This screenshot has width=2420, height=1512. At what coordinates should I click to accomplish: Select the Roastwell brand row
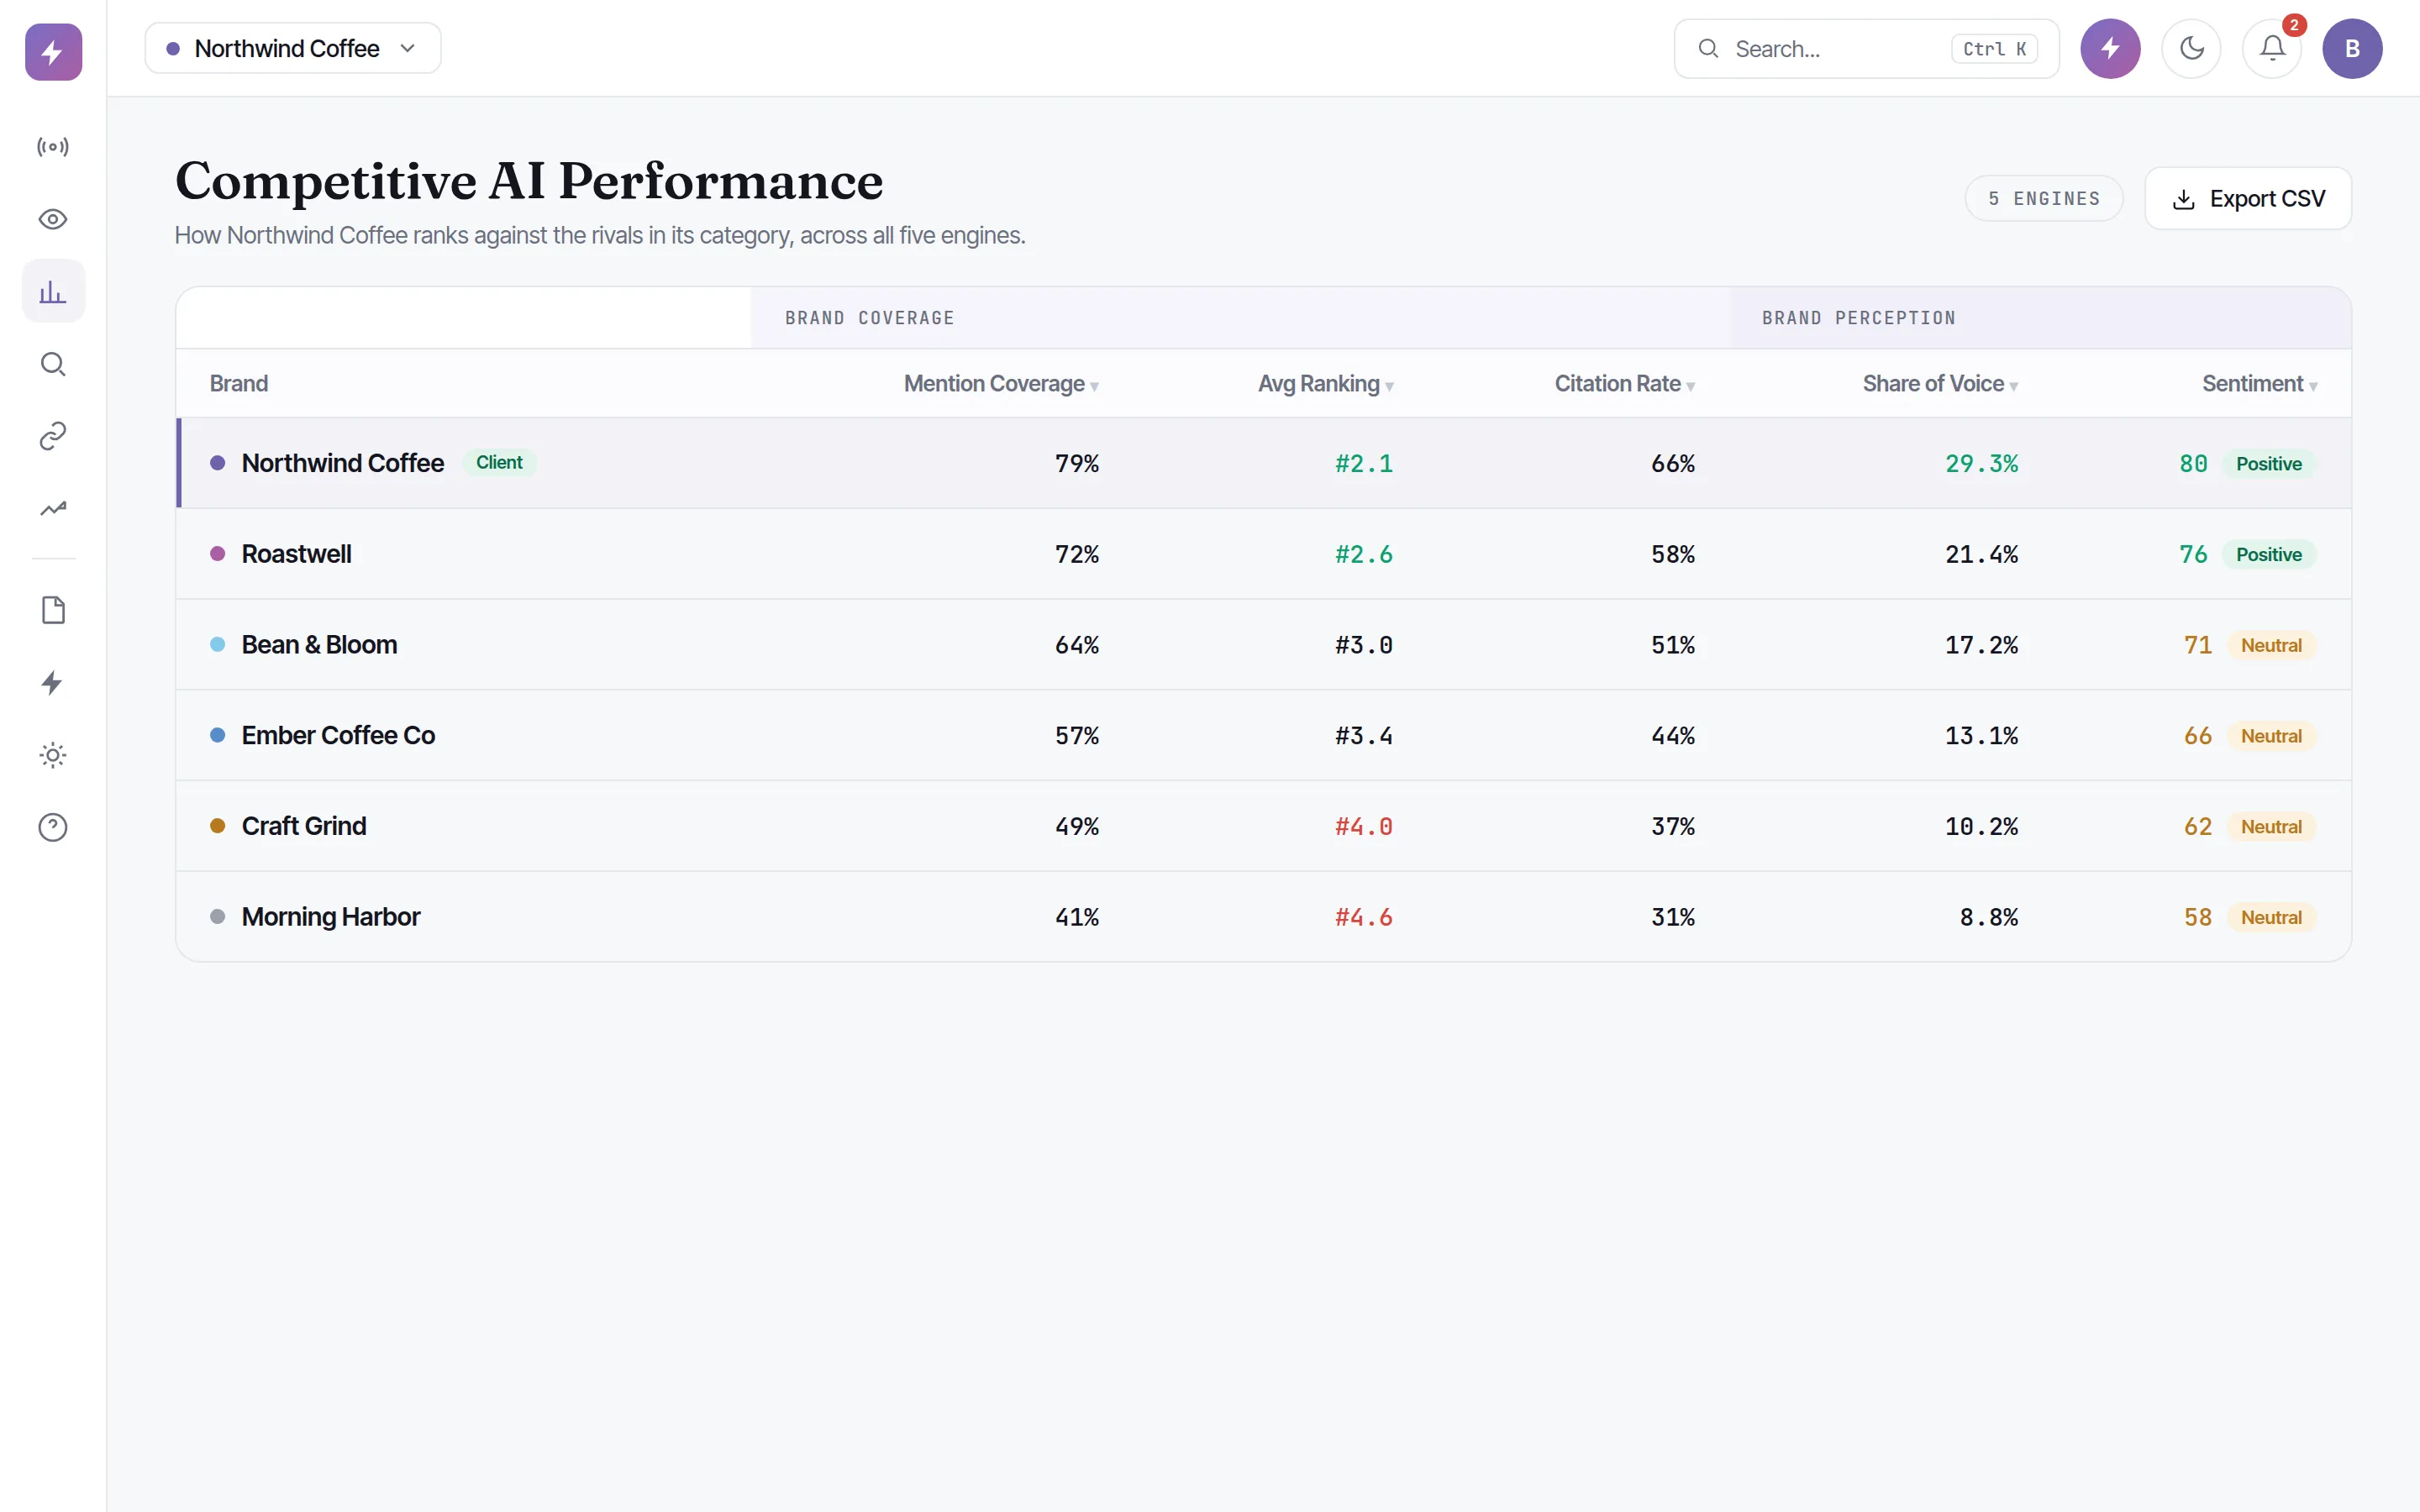(x=1264, y=554)
